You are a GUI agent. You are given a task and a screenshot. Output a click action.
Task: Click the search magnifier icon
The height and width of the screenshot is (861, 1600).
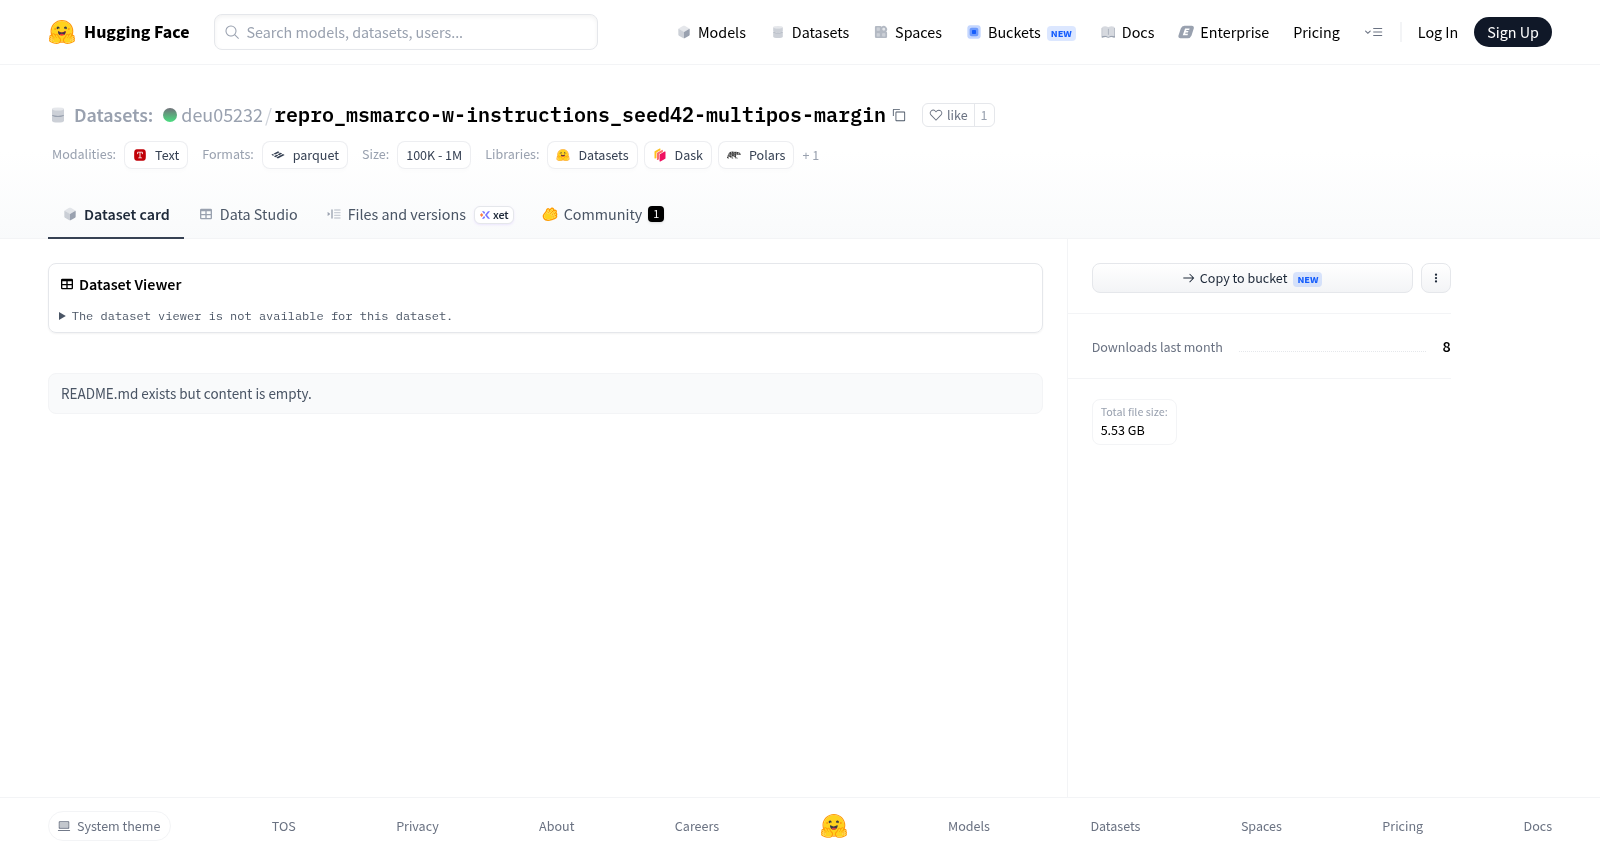(x=232, y=32)
